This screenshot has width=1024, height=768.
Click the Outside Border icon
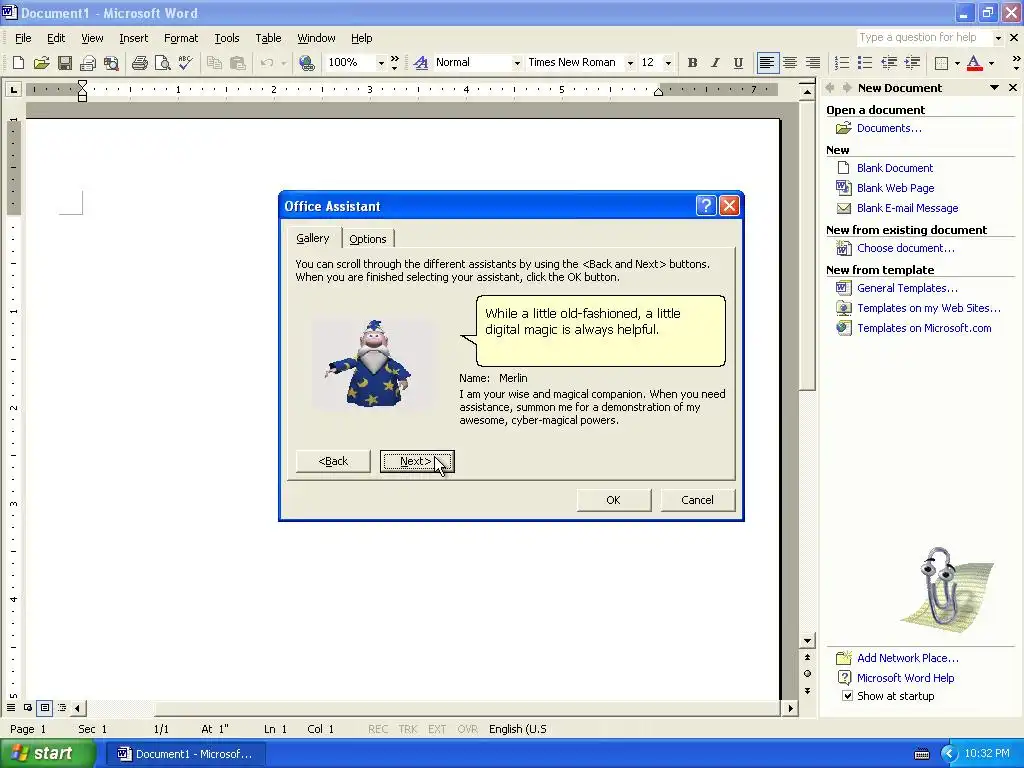941,63
